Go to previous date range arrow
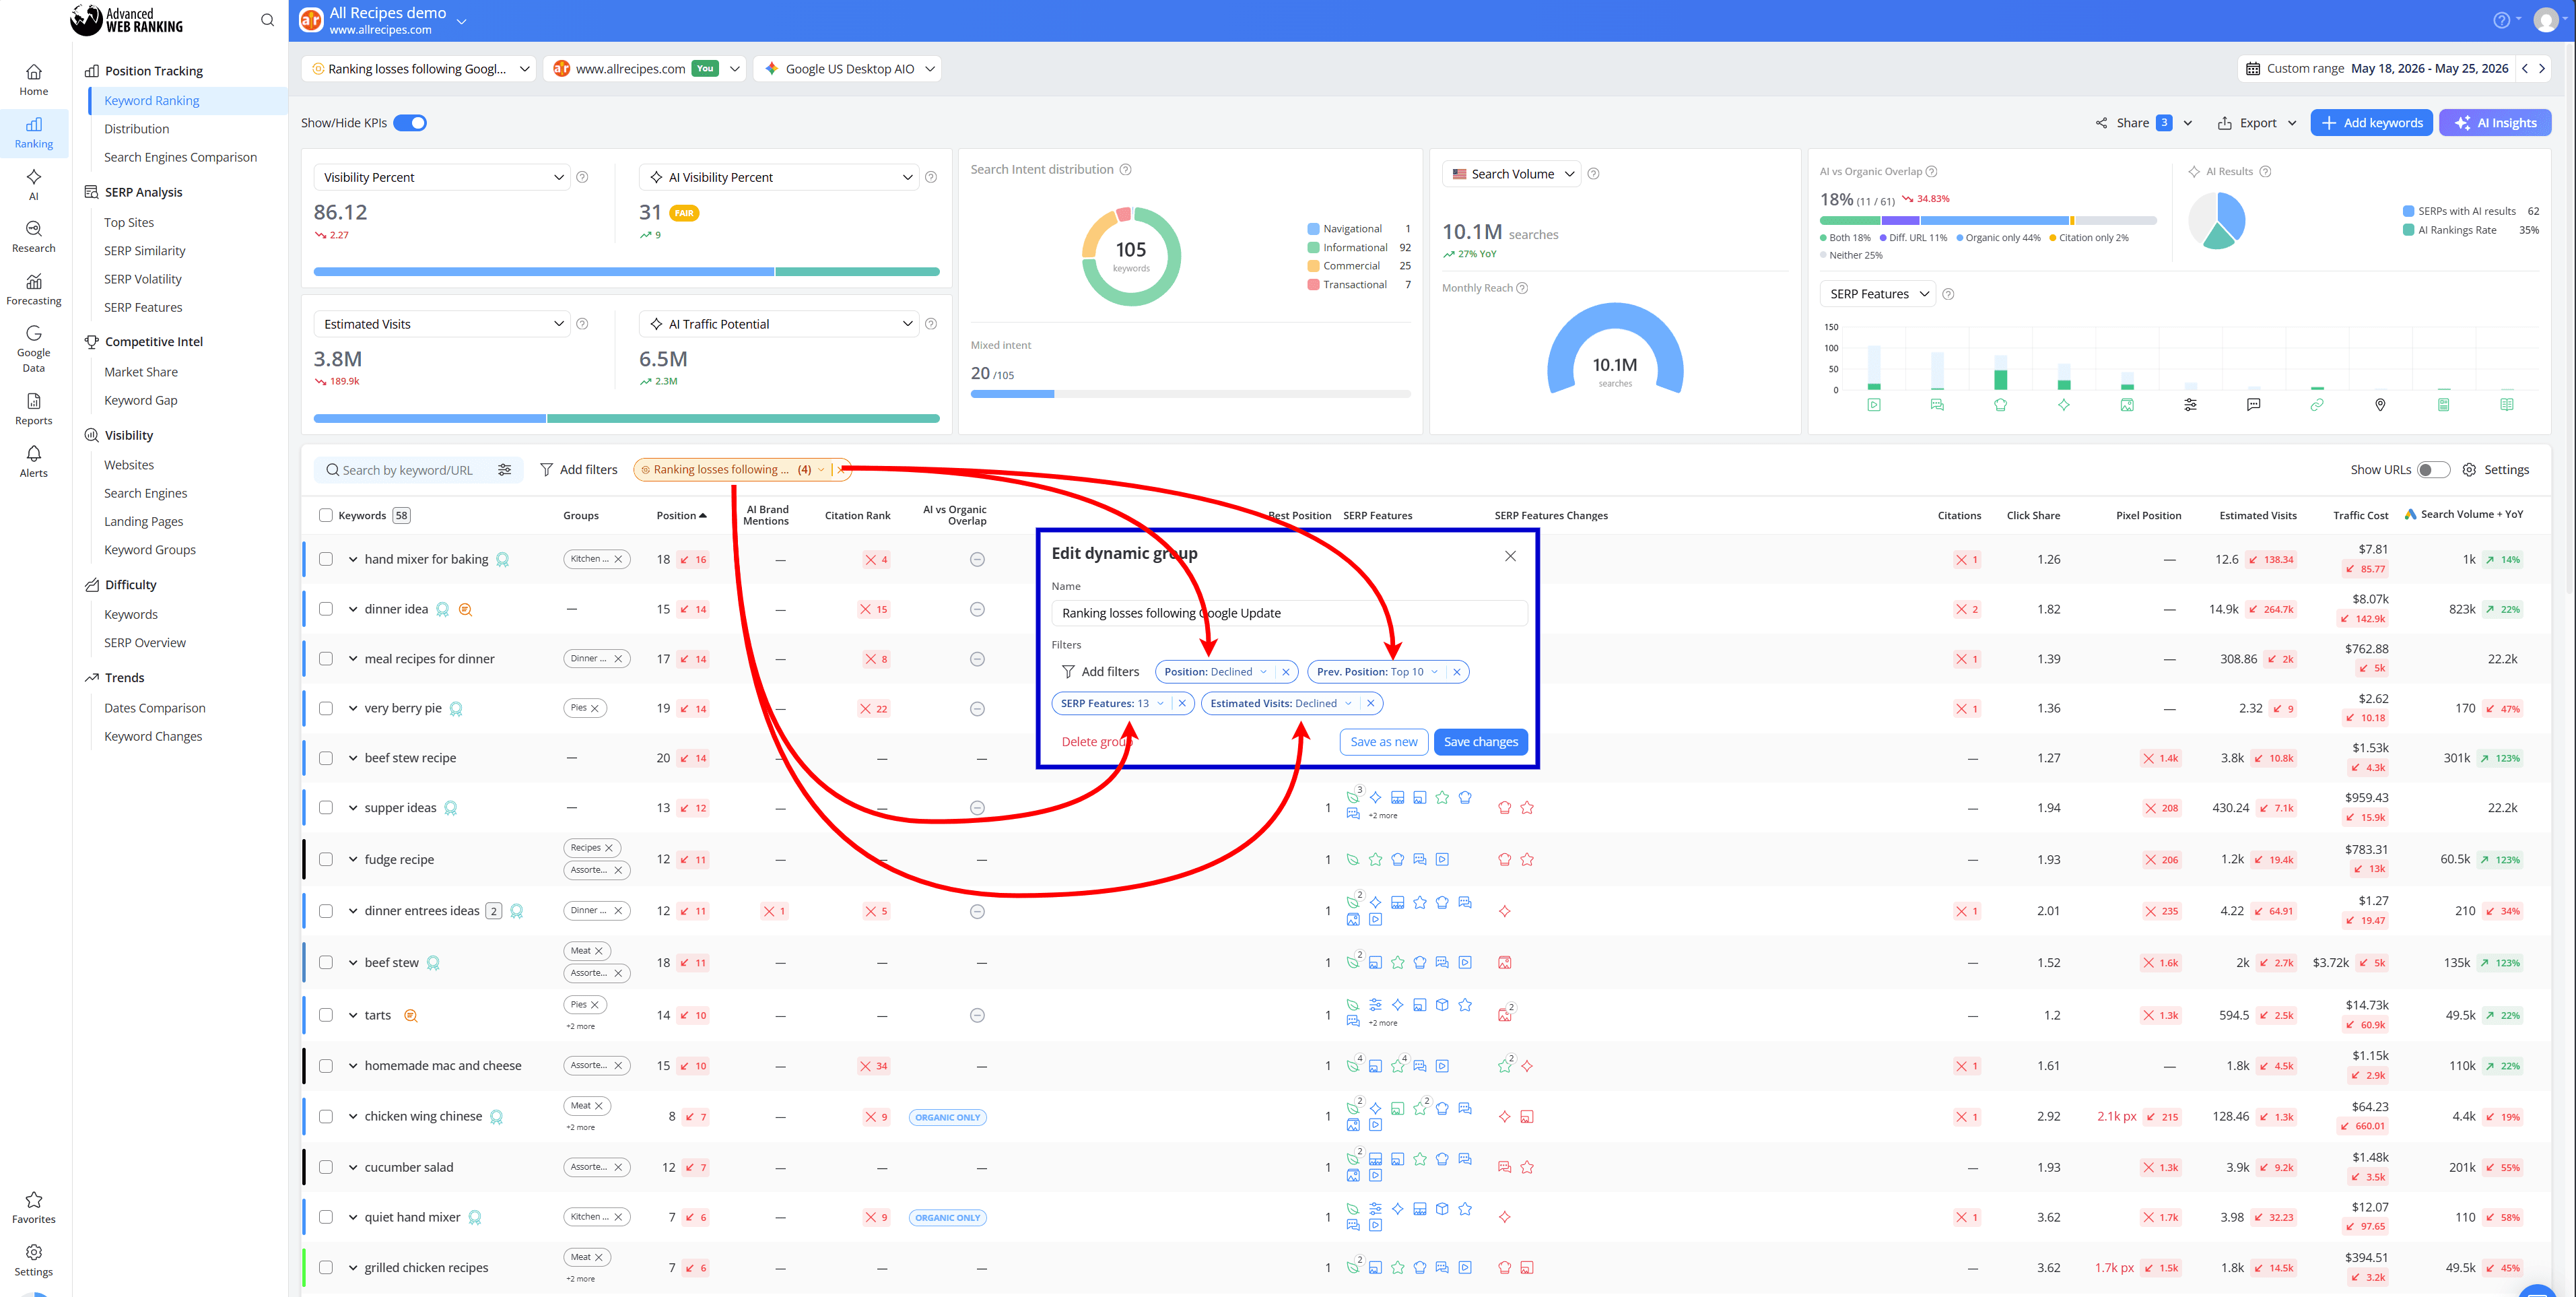The width and height of the screenshot is (2576, 1297). (2525, 68)
